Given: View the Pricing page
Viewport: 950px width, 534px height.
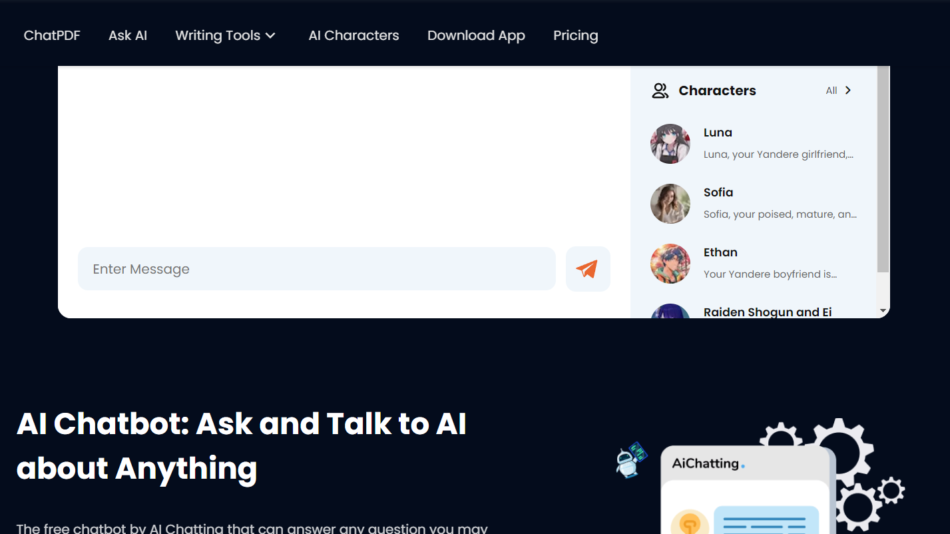Looking at the screenshot, I should (x=575, y=36).
